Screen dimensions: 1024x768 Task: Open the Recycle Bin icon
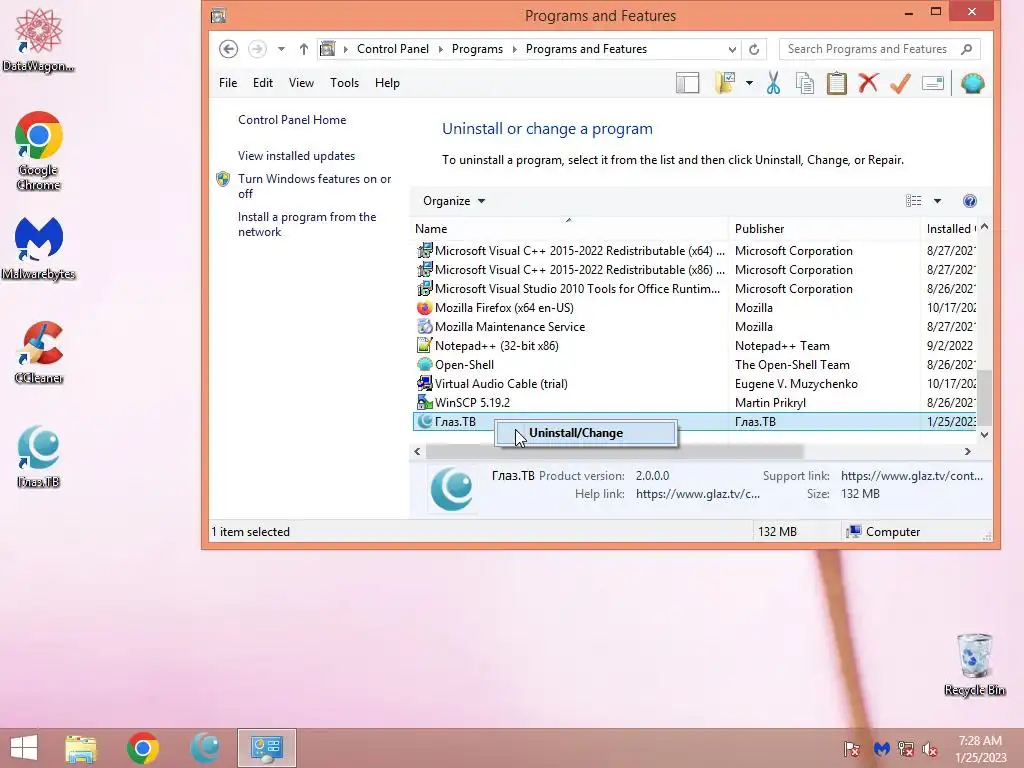[974, 665]
